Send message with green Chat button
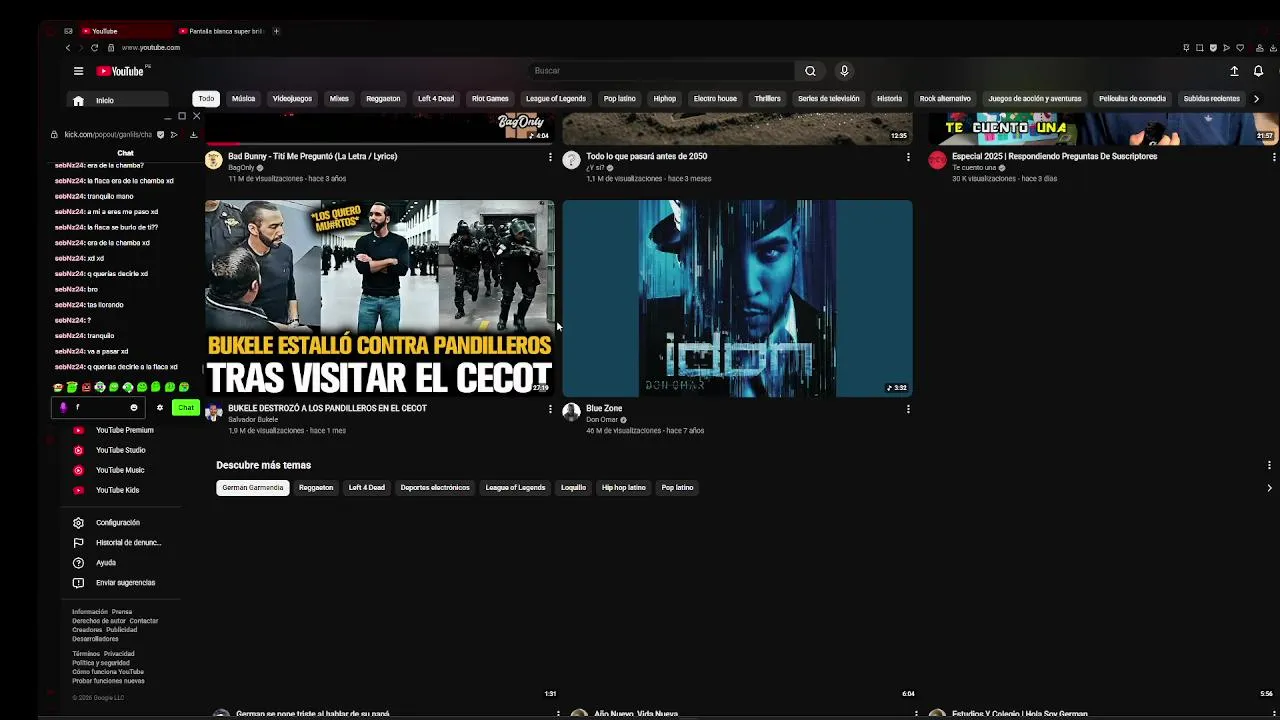 pyautogui.click(x=186, y=408)
